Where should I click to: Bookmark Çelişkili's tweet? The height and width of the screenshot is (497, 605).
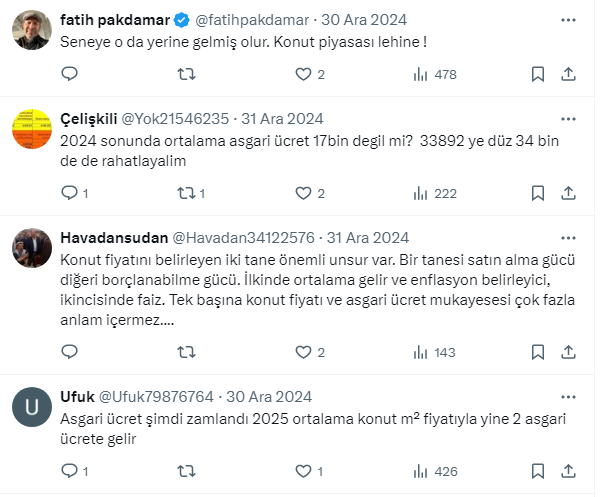tap(538, 193)
